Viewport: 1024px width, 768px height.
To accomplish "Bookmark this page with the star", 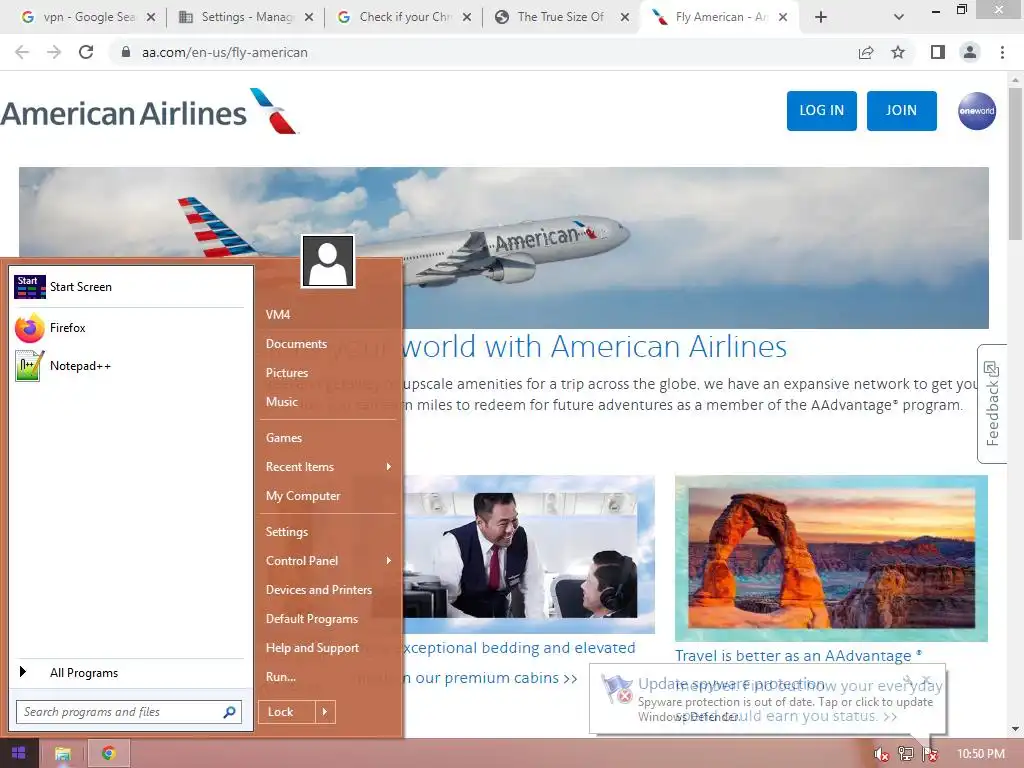I will pos(898,52).
